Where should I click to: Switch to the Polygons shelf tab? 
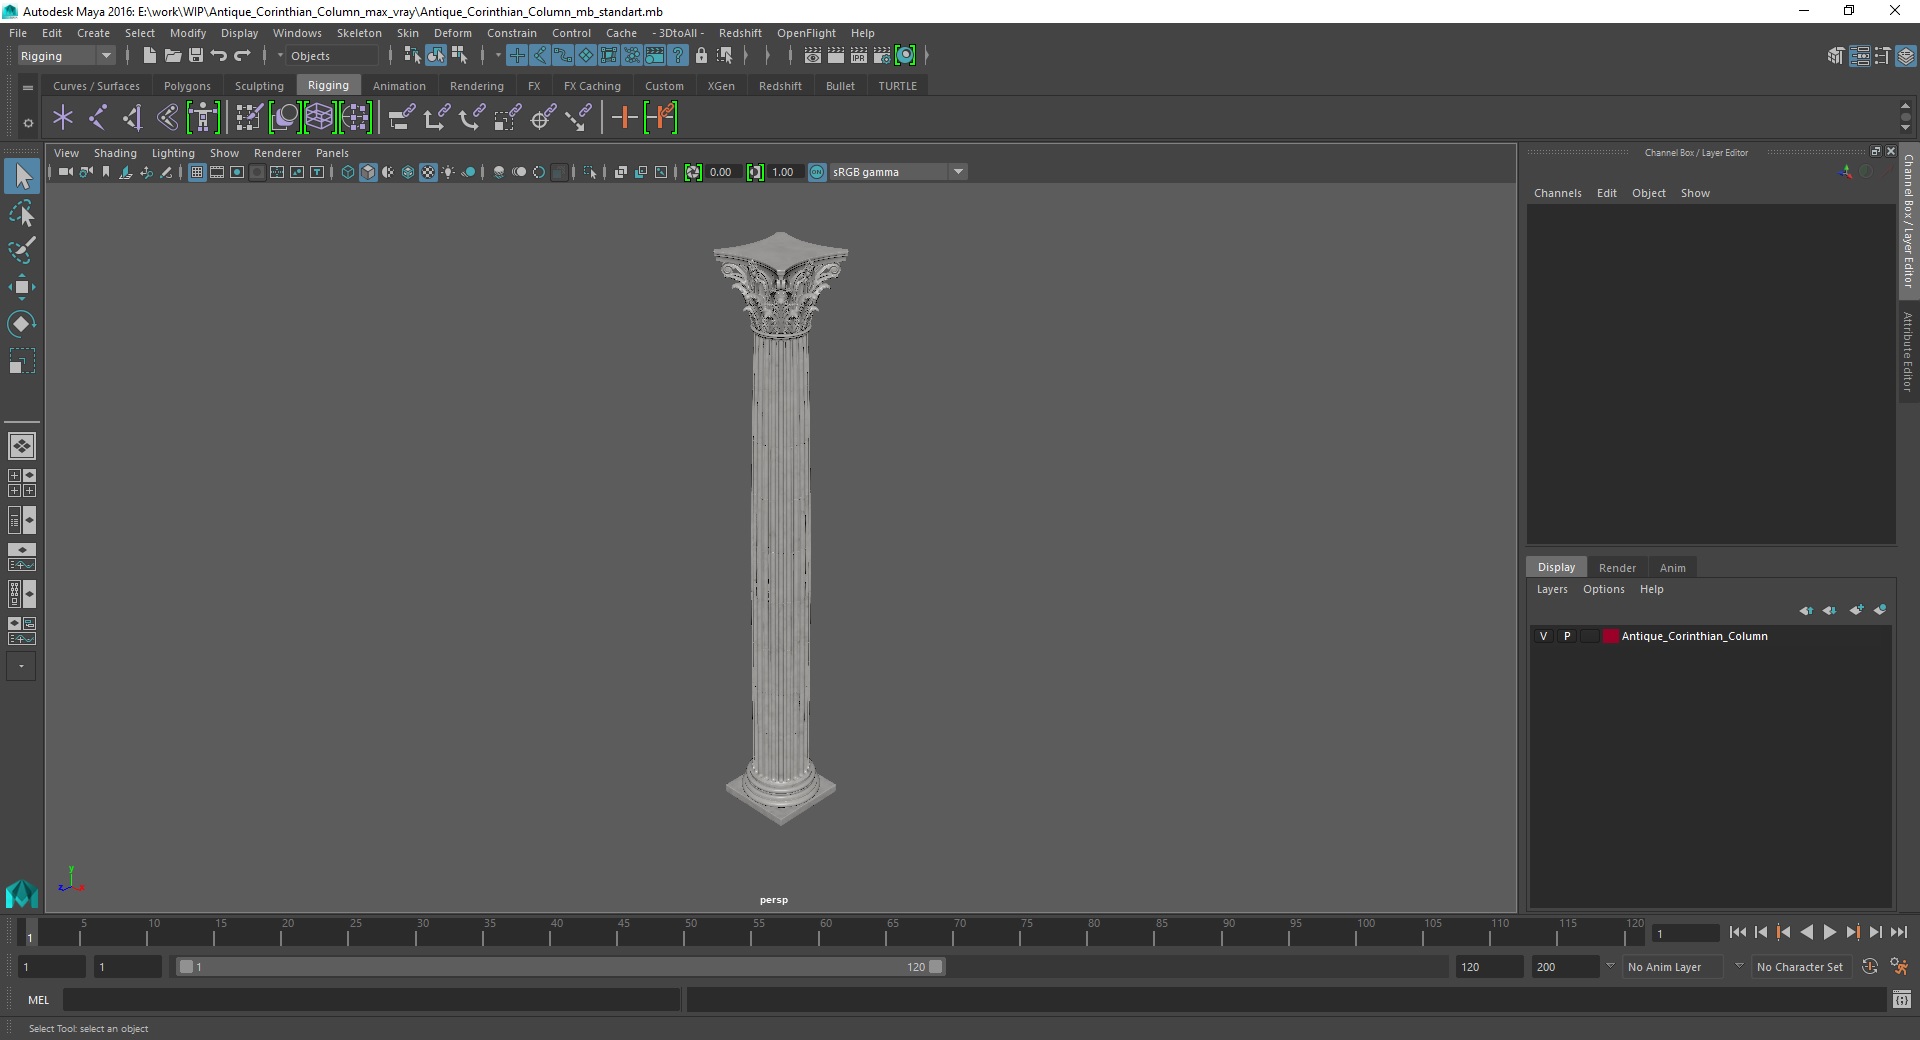[x=187, y=86]
